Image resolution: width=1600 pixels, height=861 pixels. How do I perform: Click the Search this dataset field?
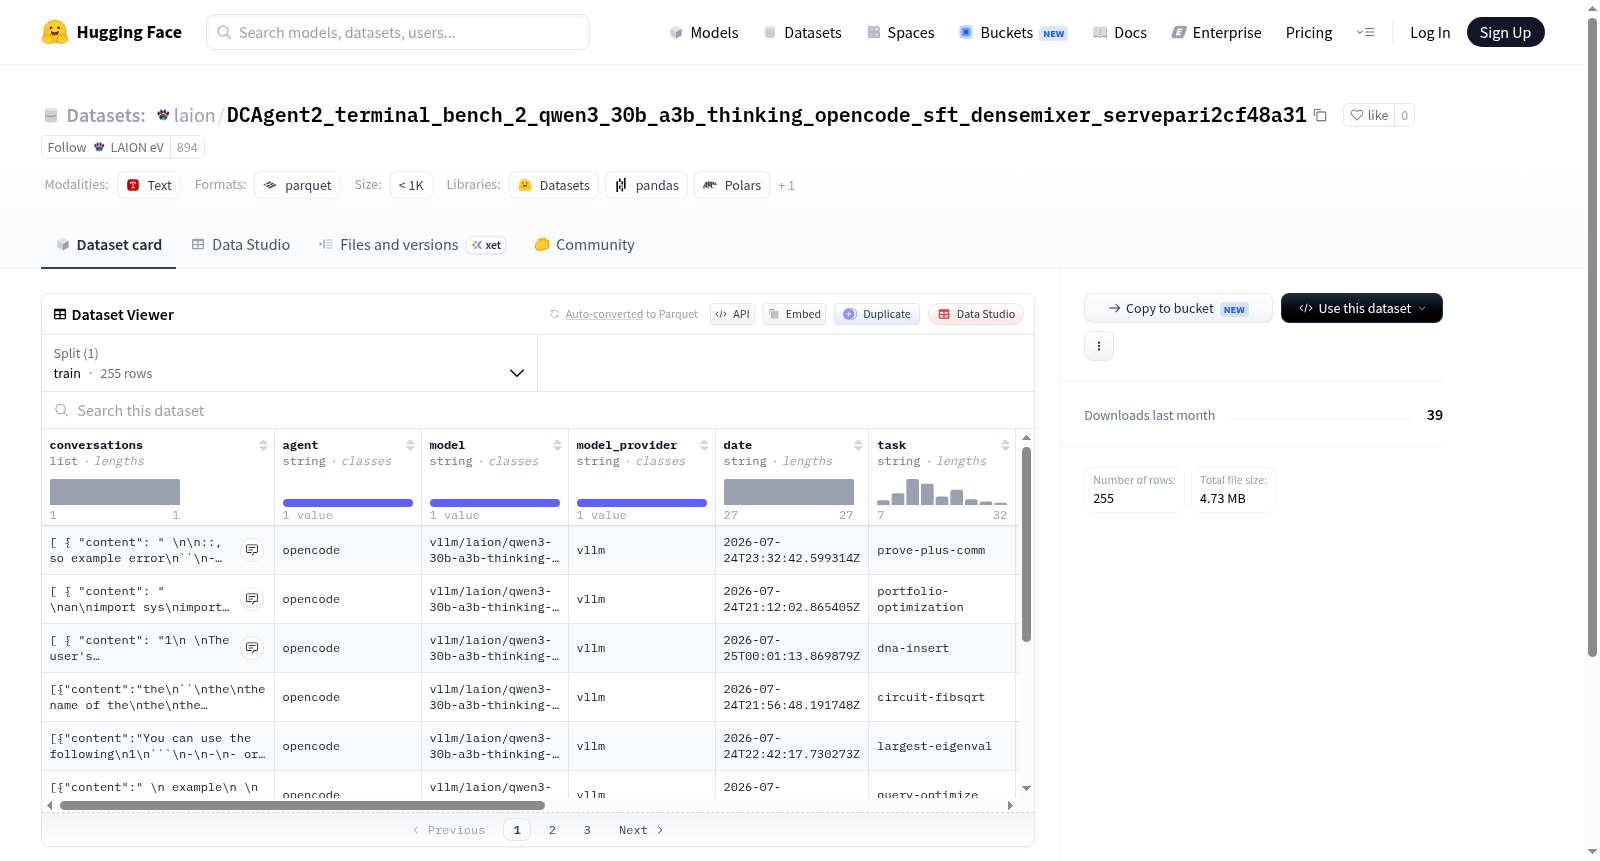(x=538, y=411)
